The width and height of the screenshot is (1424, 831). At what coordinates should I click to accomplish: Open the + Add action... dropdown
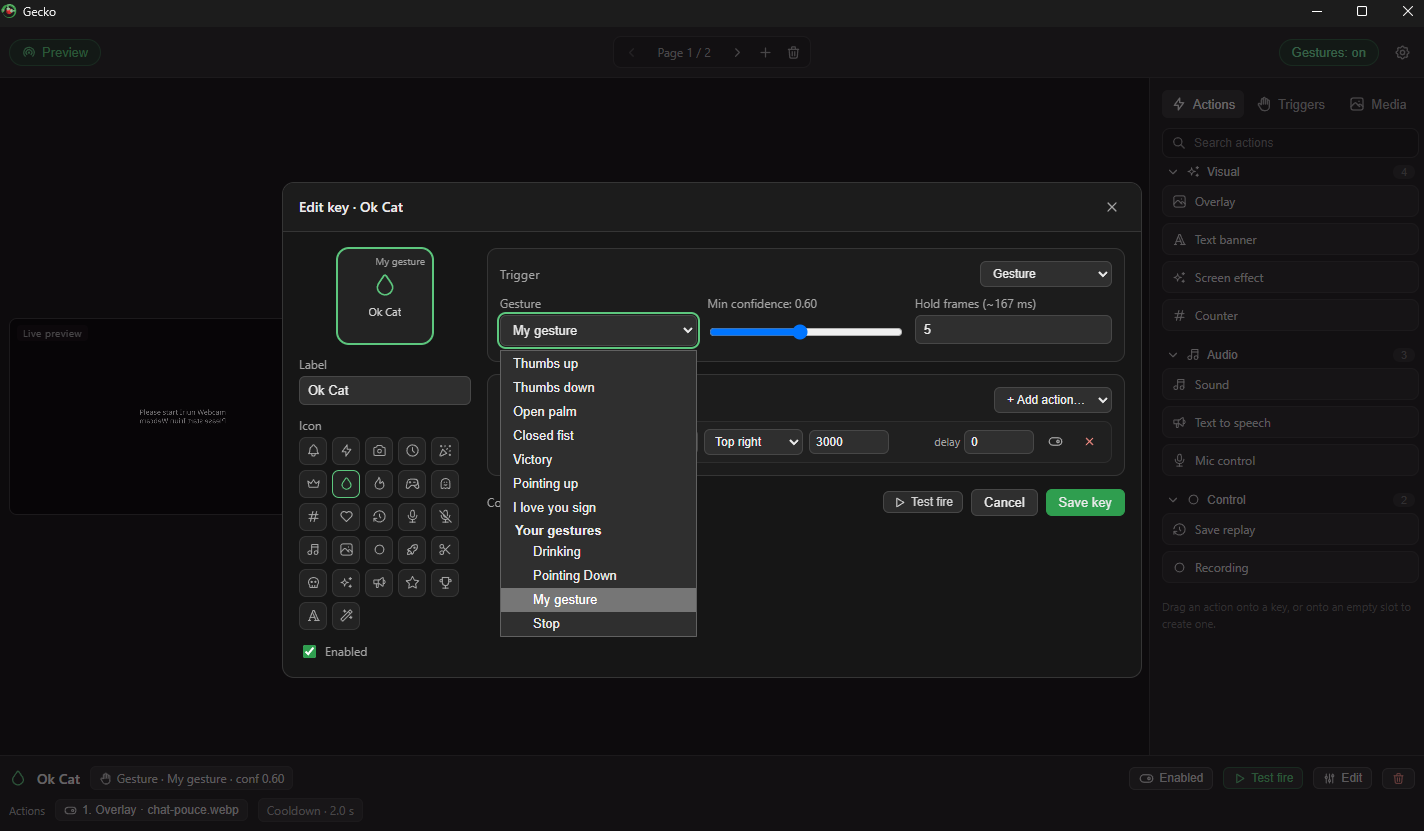[1053, 400]
